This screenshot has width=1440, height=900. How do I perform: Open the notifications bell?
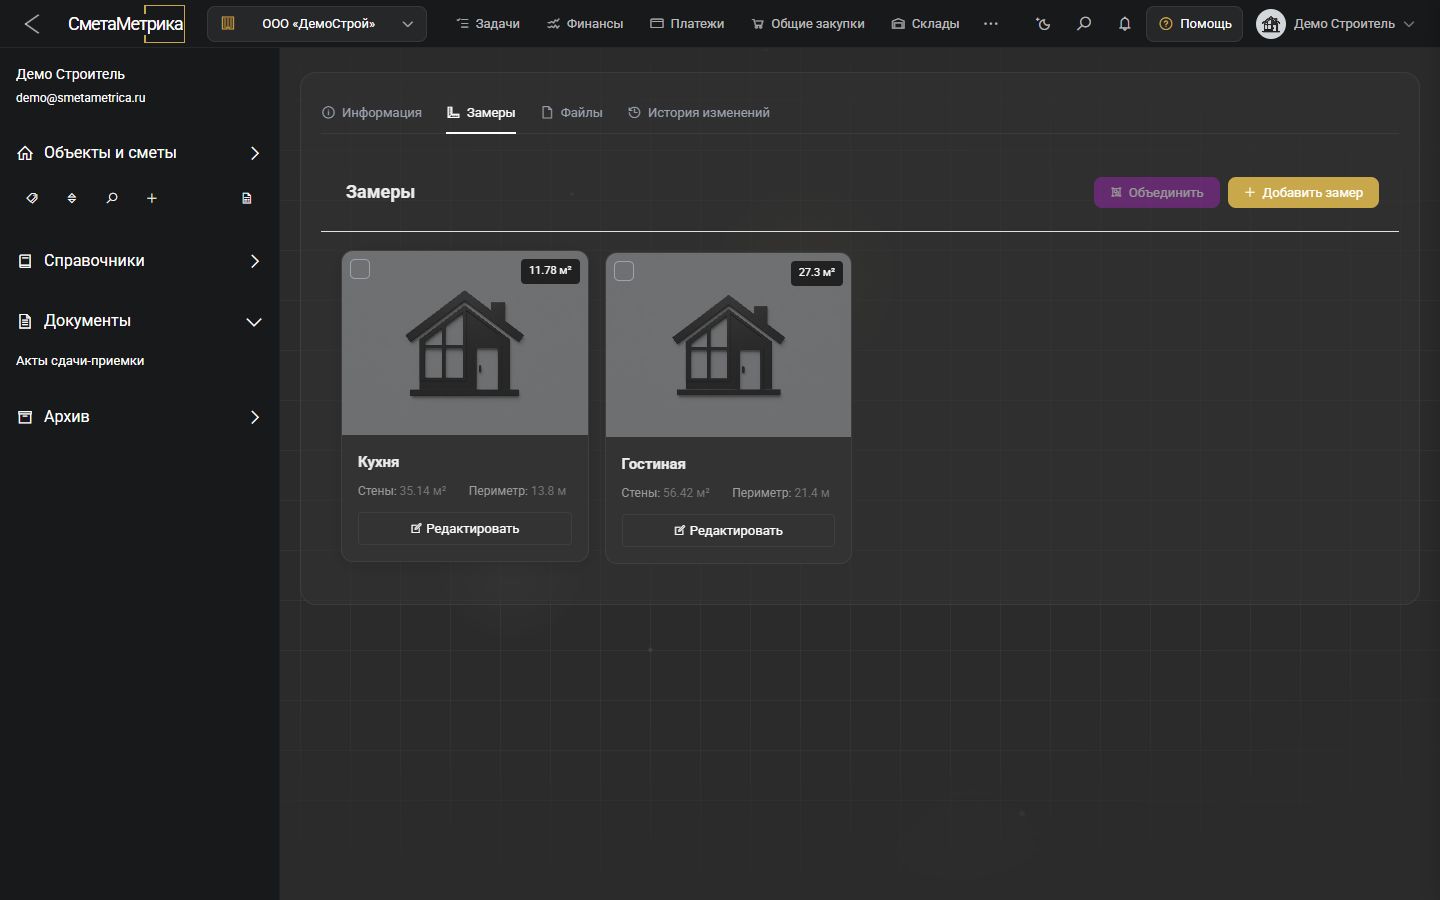tap(1125, 24)
